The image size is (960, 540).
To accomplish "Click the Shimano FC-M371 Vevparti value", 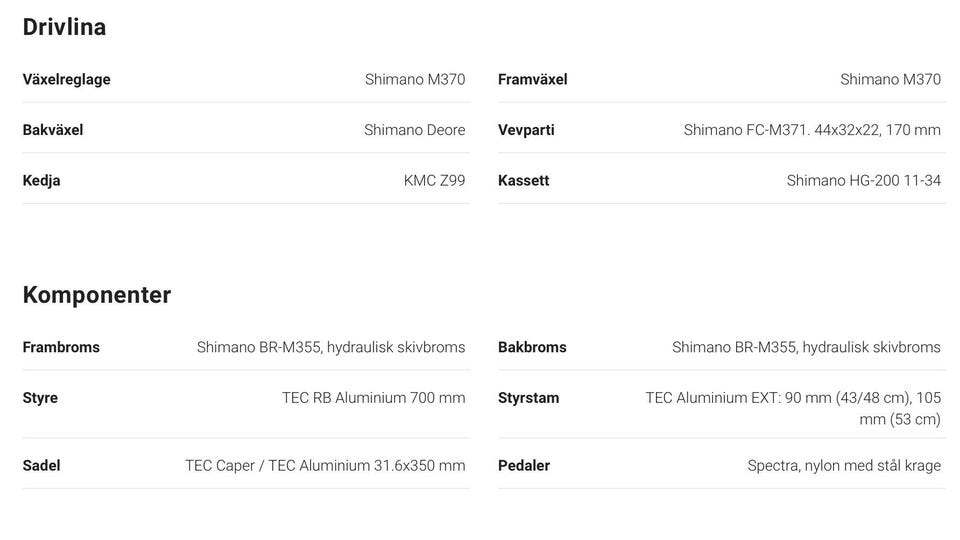I will pyautogui.click(x=812, y=130).
